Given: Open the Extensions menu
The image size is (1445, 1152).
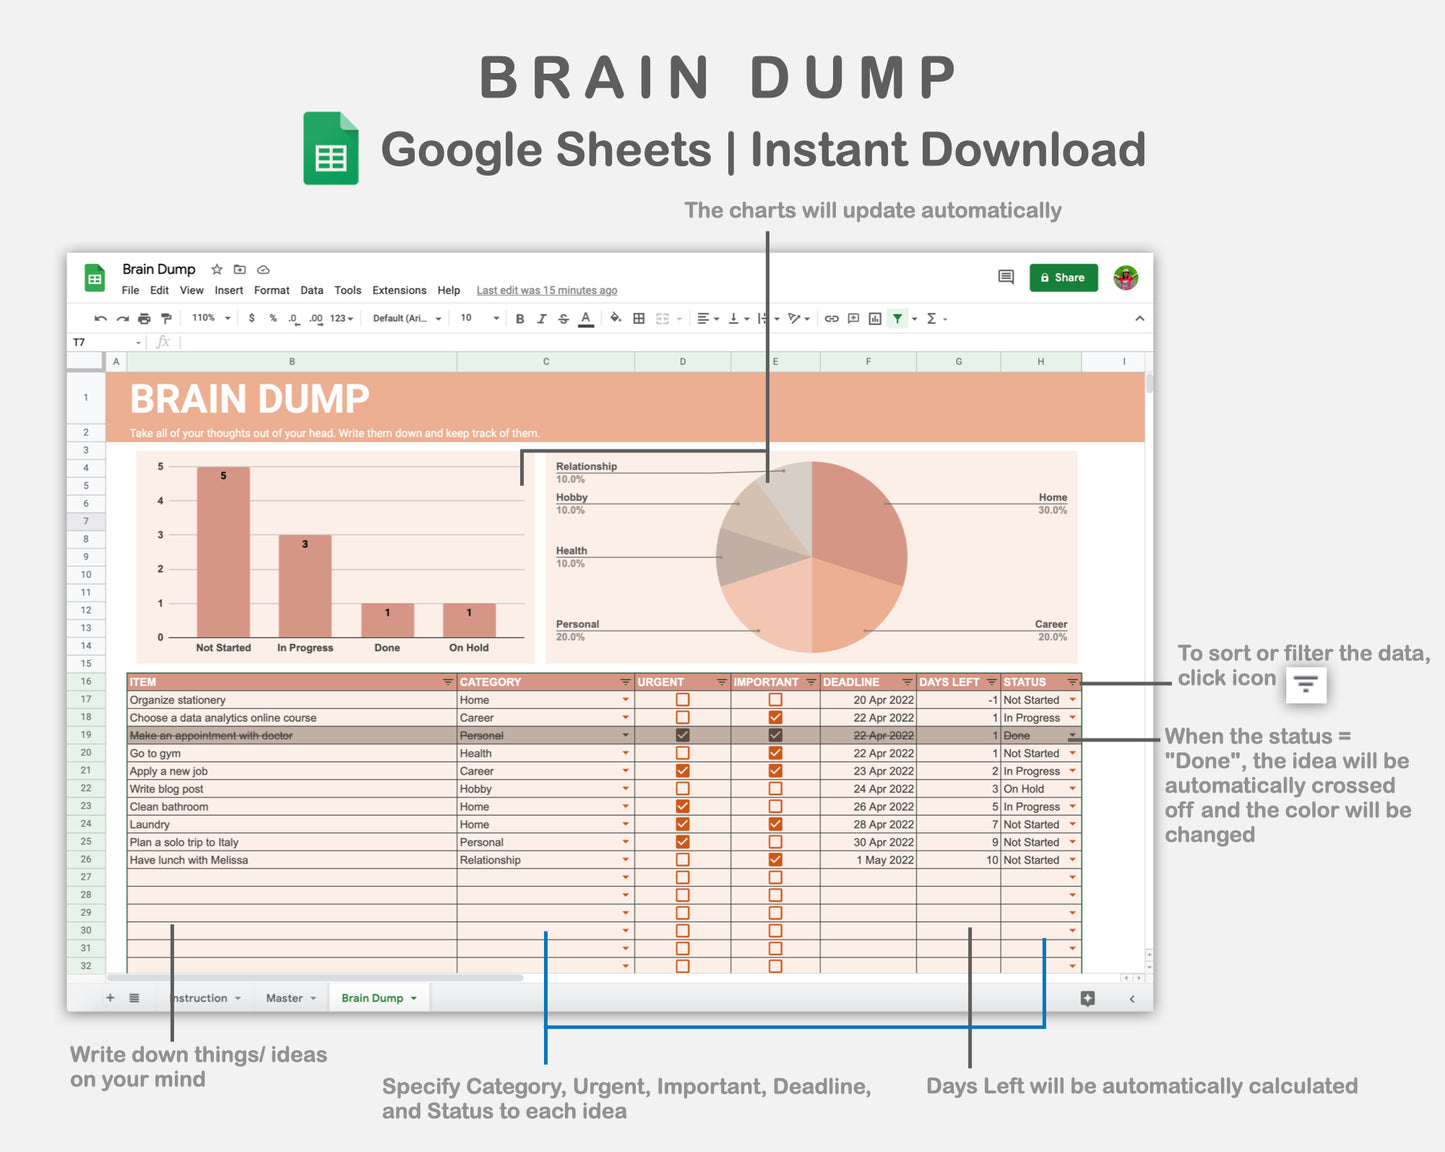Looking at the screenshot, I should (399, 290).
